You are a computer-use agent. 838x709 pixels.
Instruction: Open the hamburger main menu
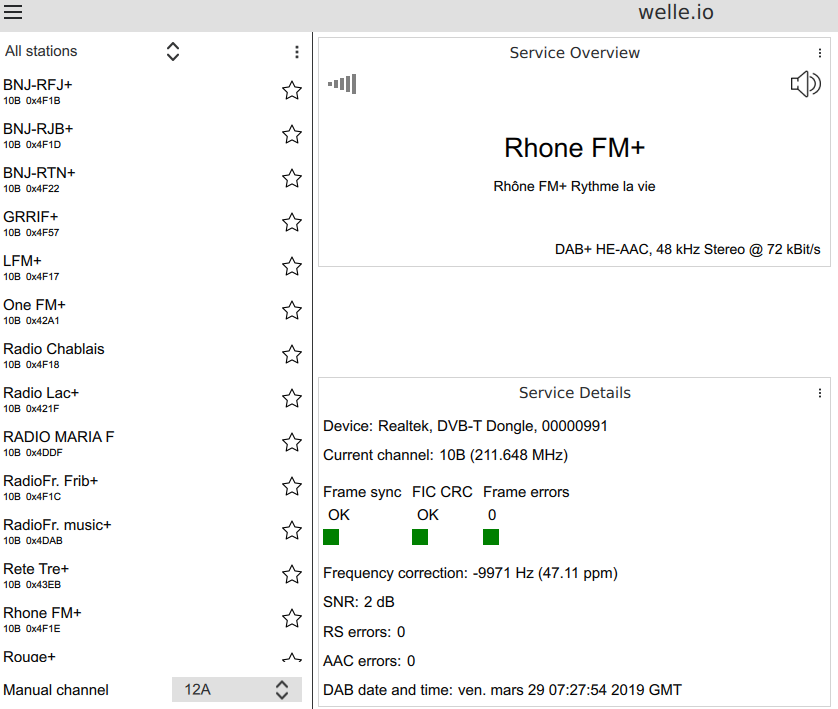pyautogui.click(x=13, y=12)
